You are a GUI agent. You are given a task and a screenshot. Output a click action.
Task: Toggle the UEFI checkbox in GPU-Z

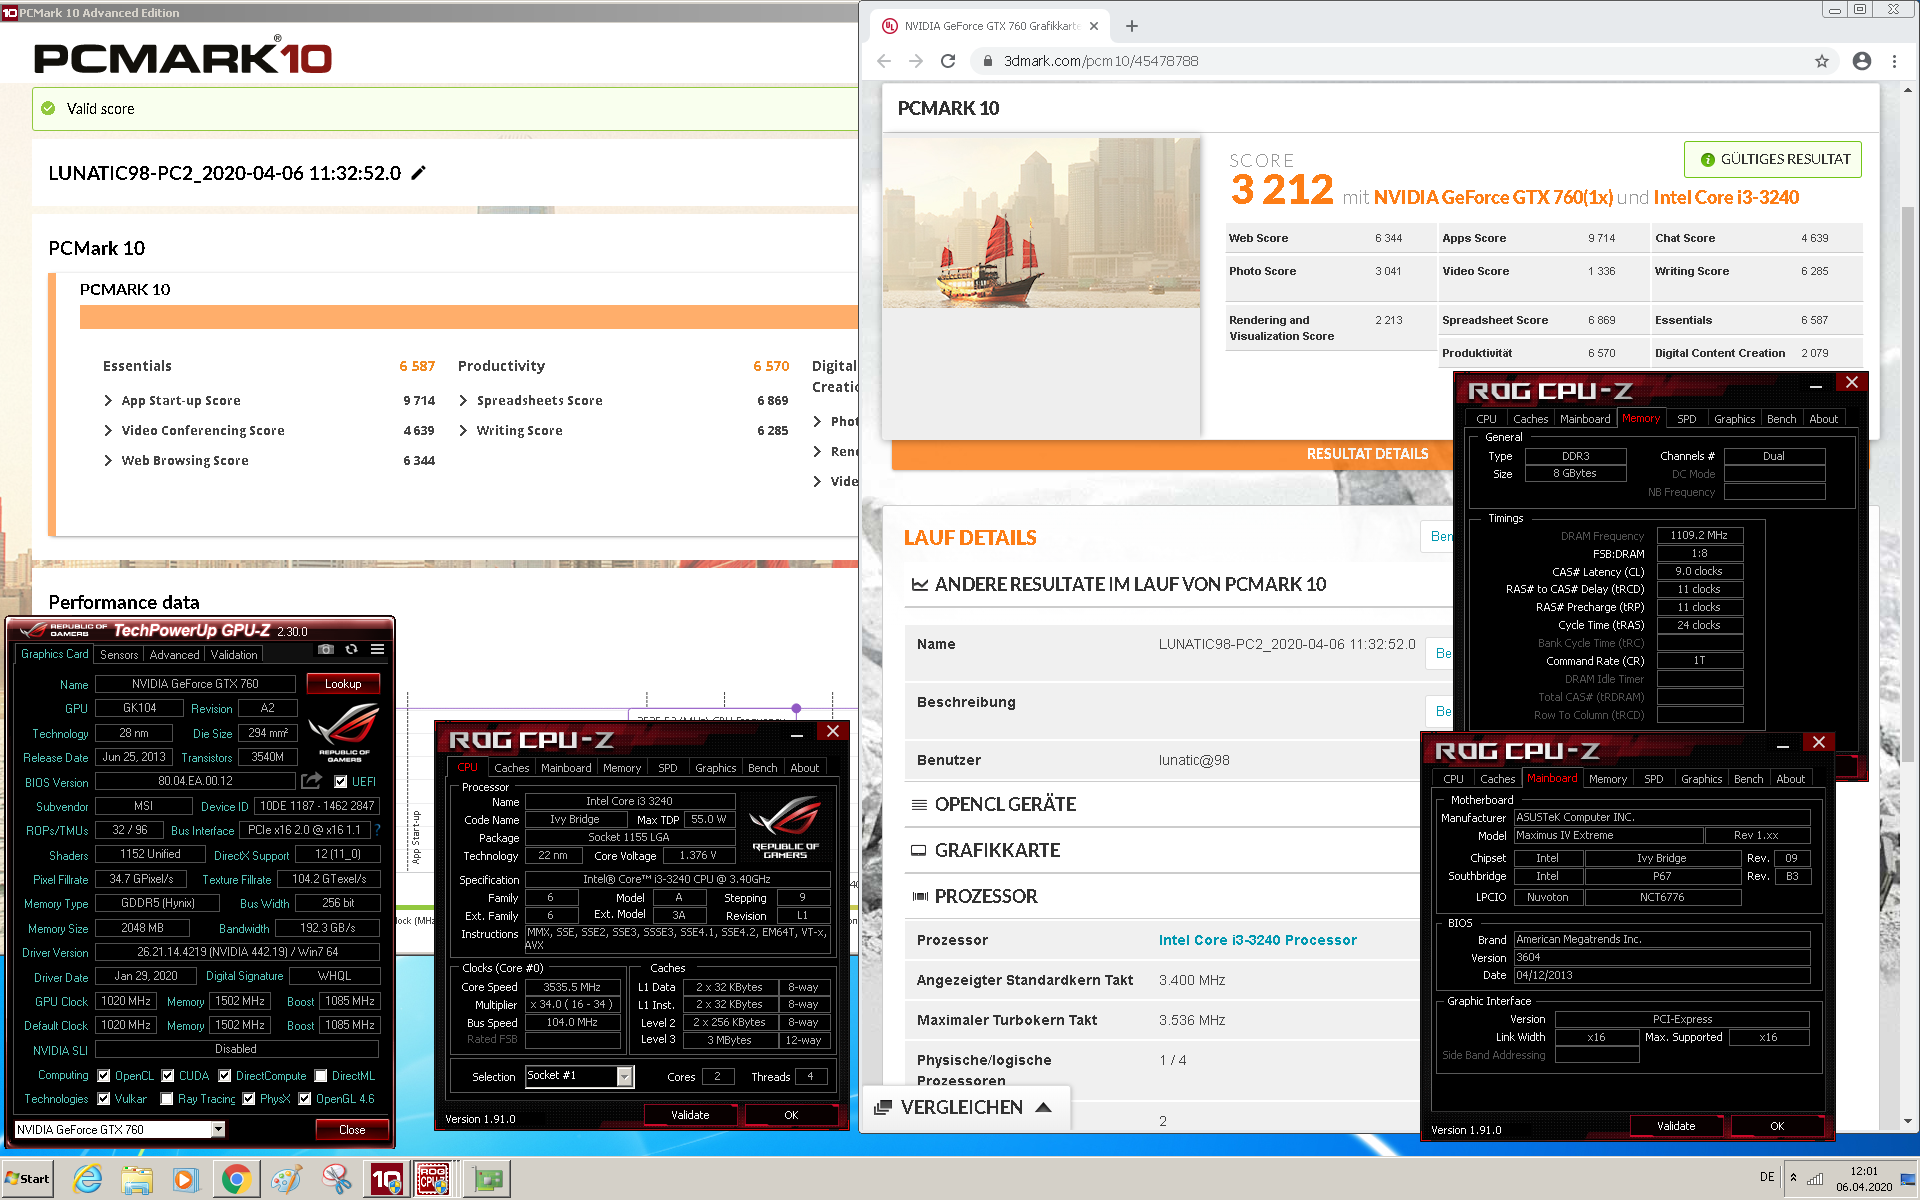341,782
